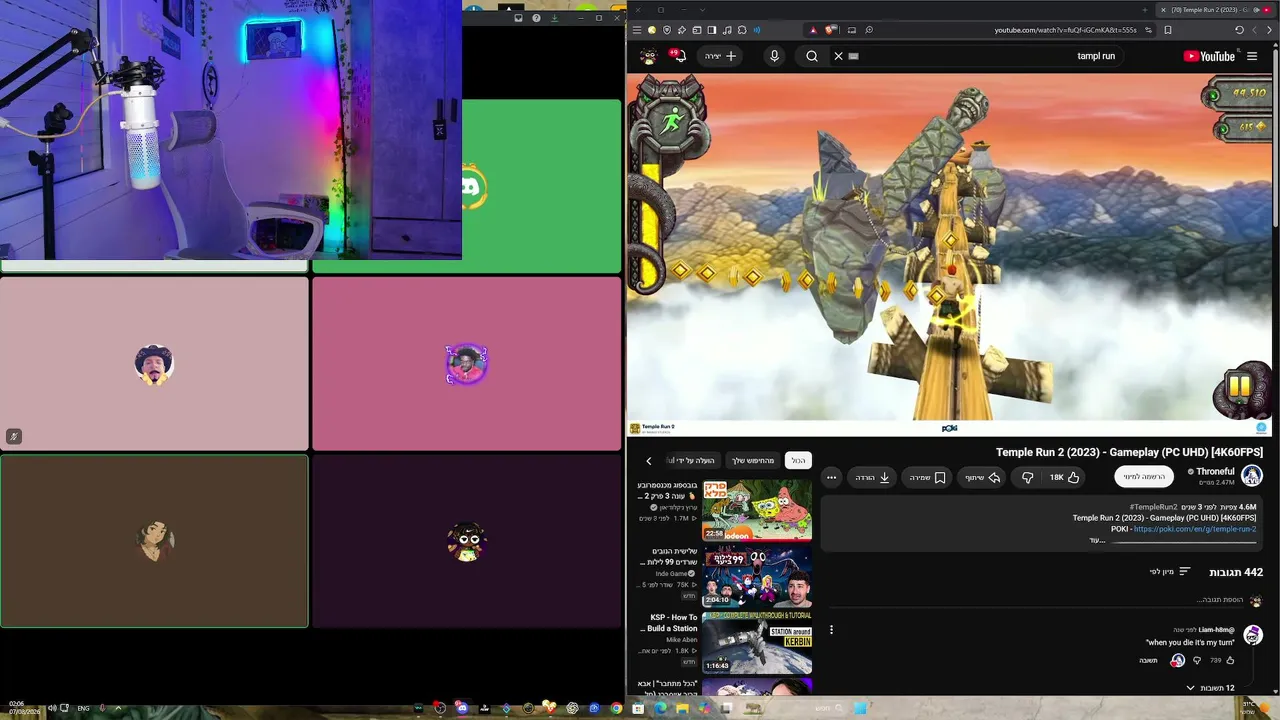This screenshot has height=720, width=1280.
Task: Open more actions ellipsis under video
Action: coord(831,478)
